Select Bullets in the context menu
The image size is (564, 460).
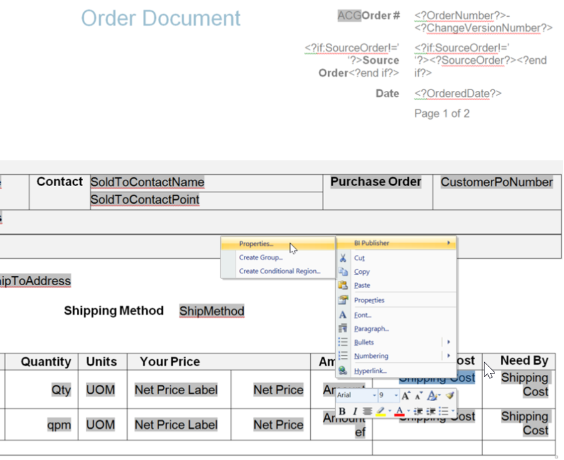[396, 342]
